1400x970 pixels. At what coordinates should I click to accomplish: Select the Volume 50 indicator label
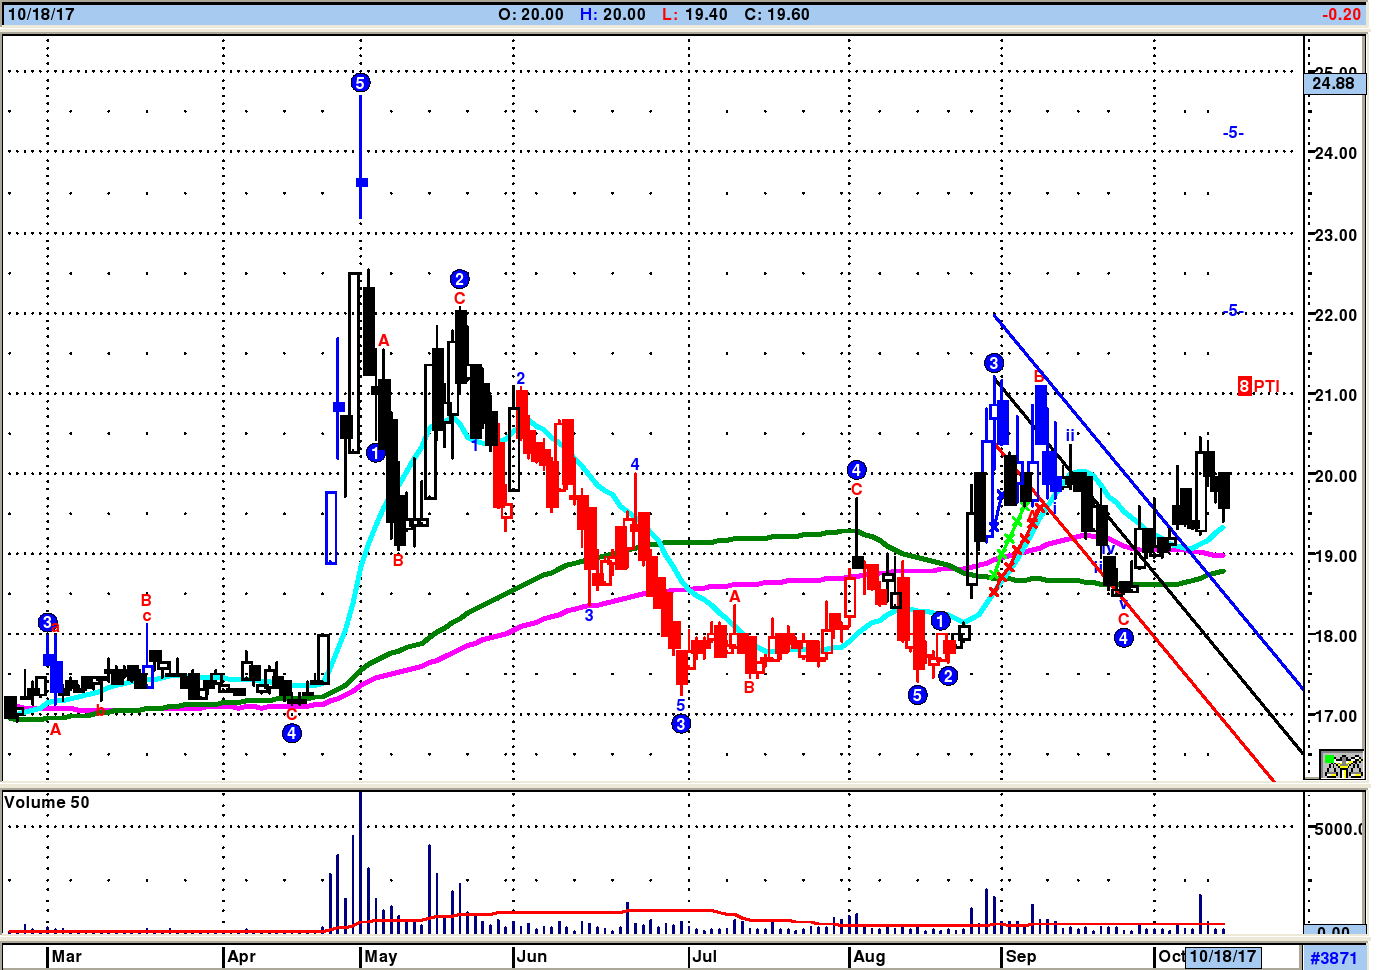click(x=47, y=802)
